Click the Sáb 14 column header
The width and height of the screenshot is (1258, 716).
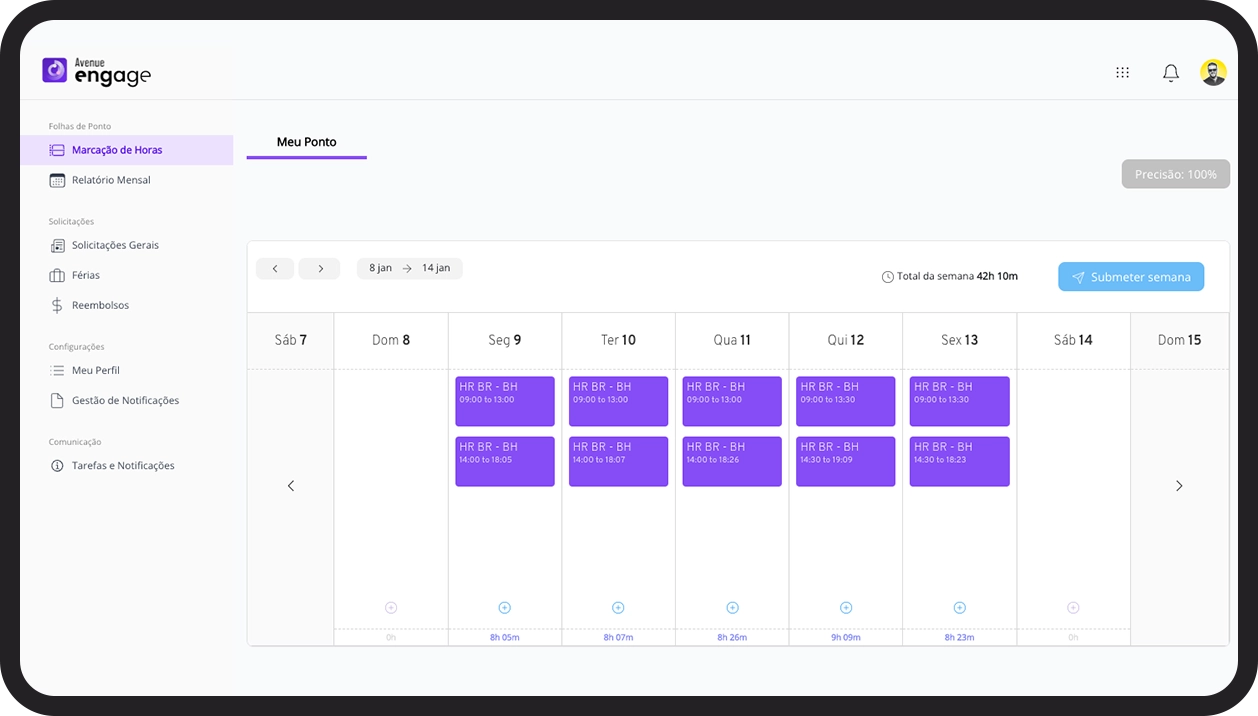1073,340
